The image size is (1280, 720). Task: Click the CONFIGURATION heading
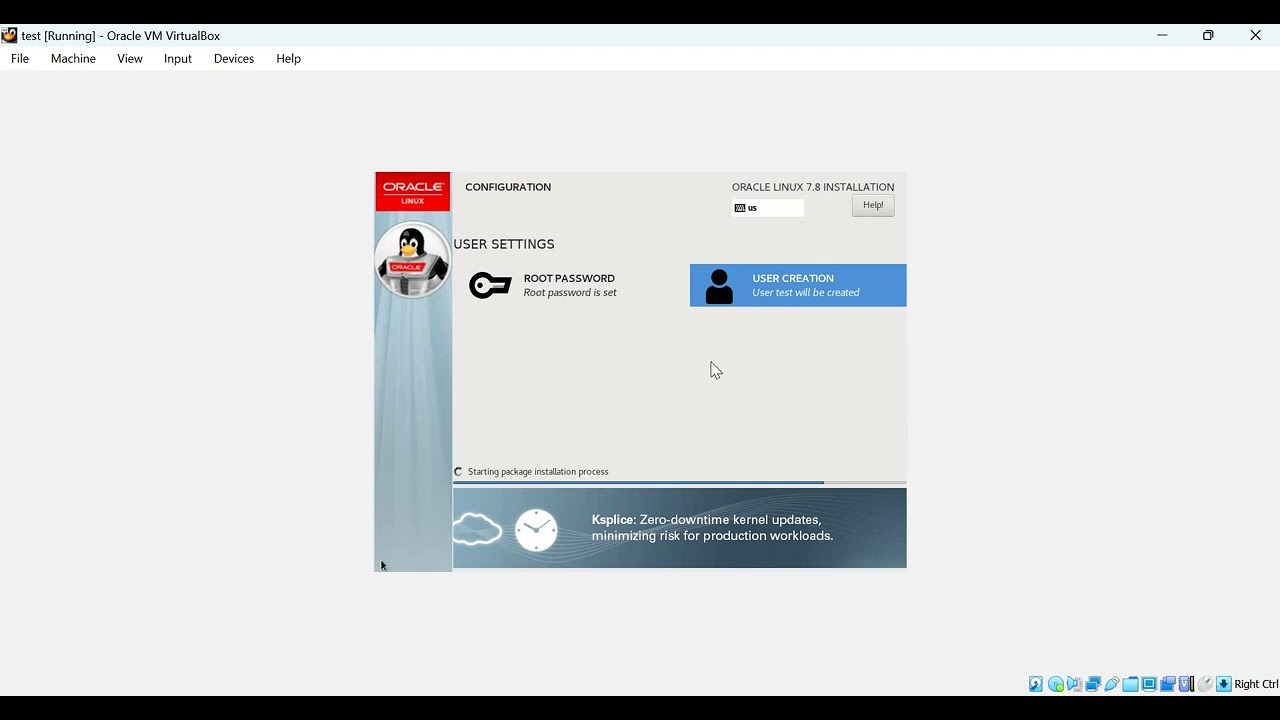pos(508,187)
